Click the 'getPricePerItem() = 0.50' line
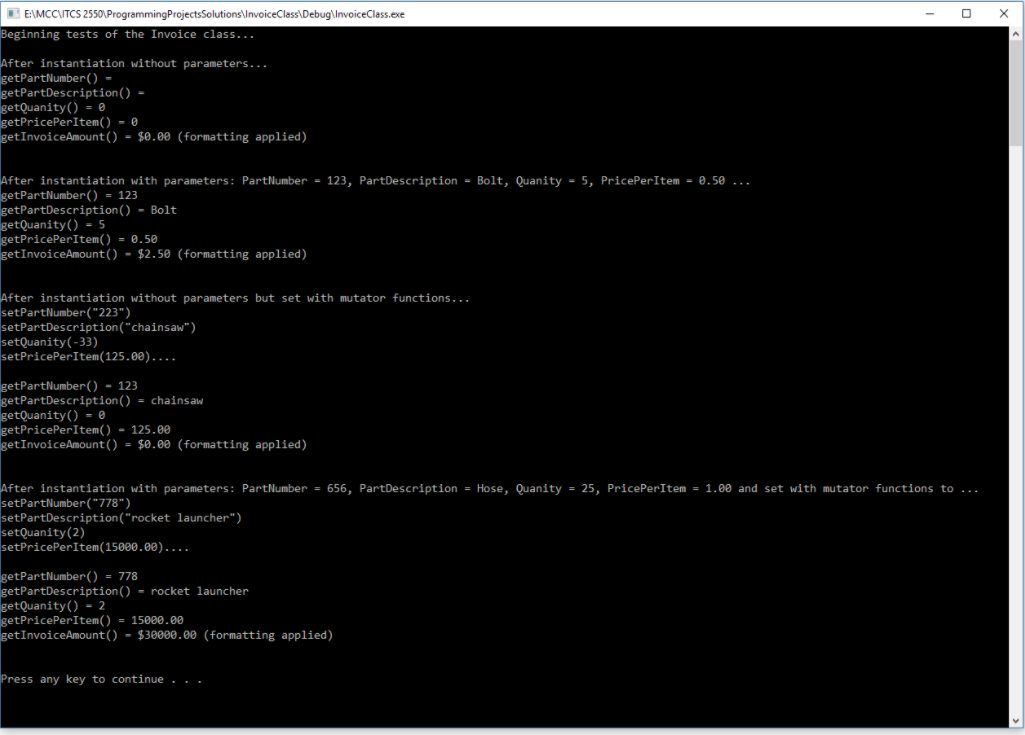This screenshot has height=735, width=1025. pos(79,239)
